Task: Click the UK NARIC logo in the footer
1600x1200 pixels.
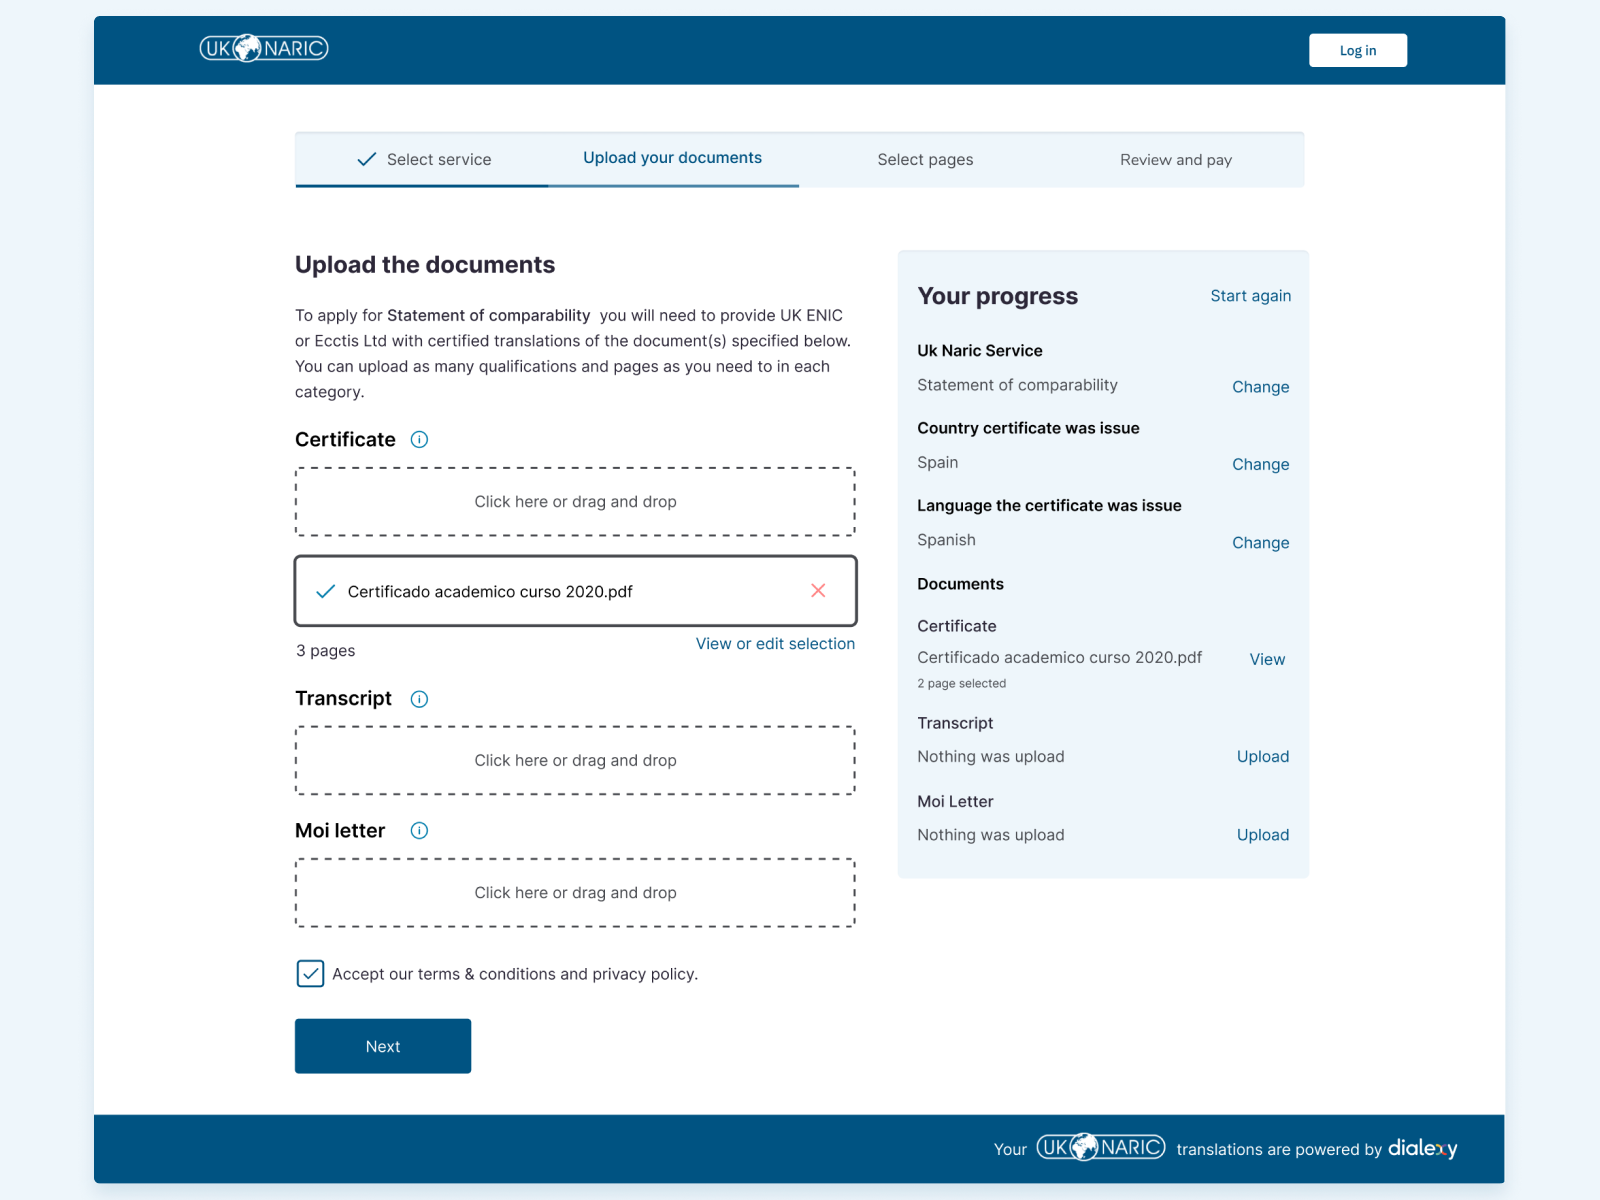Action: pos(1100,1147)
